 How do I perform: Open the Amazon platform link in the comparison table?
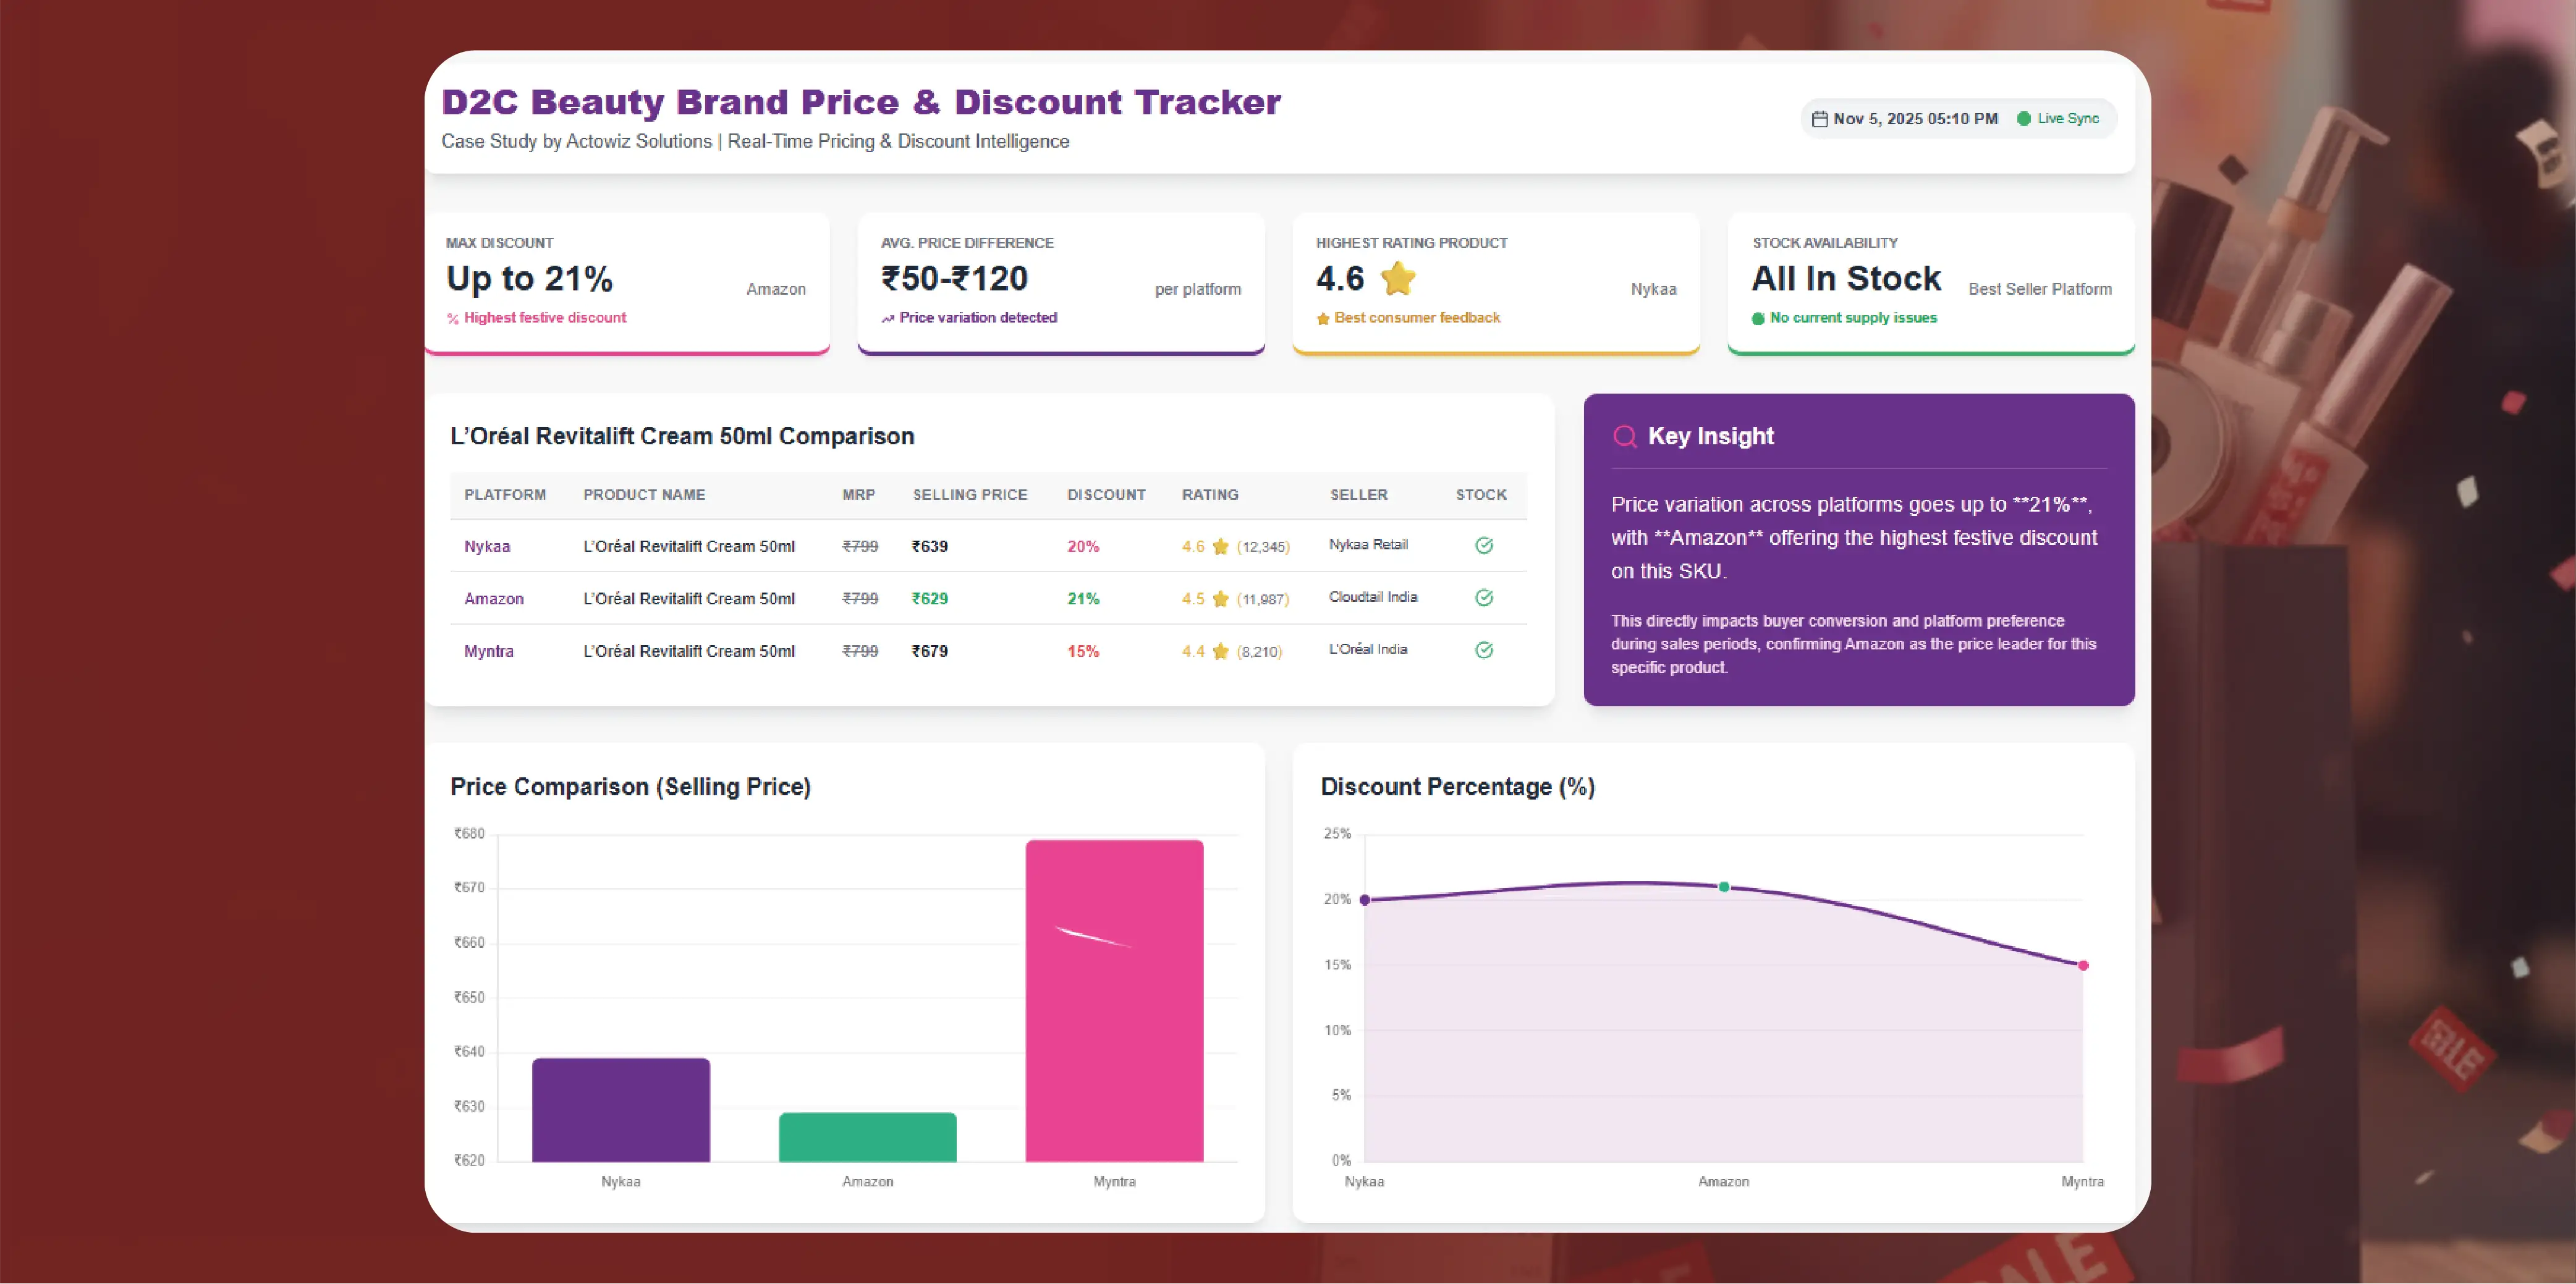(493, 598)
